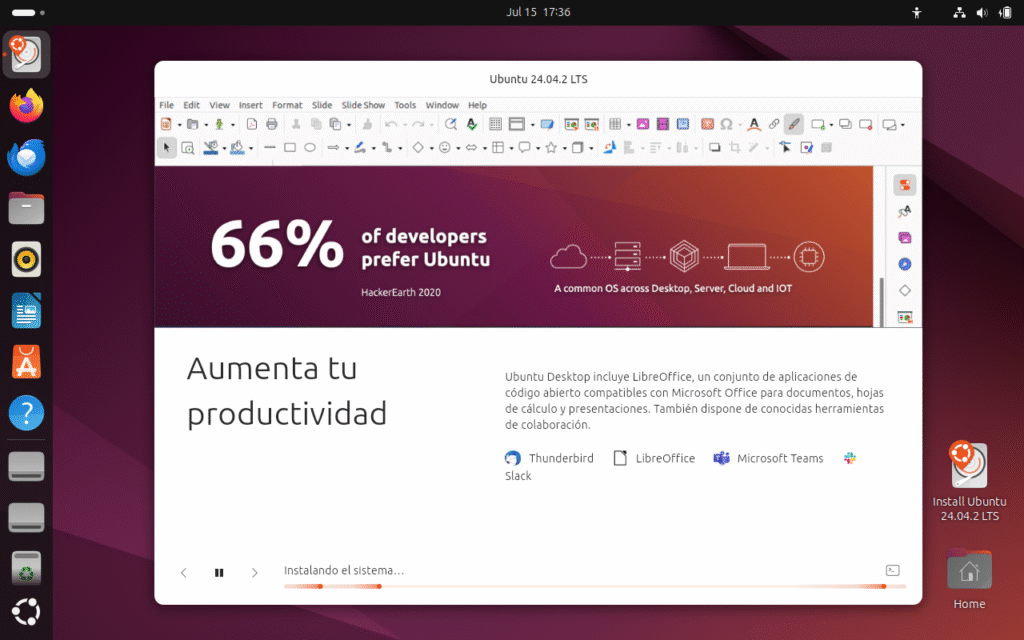Click the LibreOffice label in the app list

665,458
